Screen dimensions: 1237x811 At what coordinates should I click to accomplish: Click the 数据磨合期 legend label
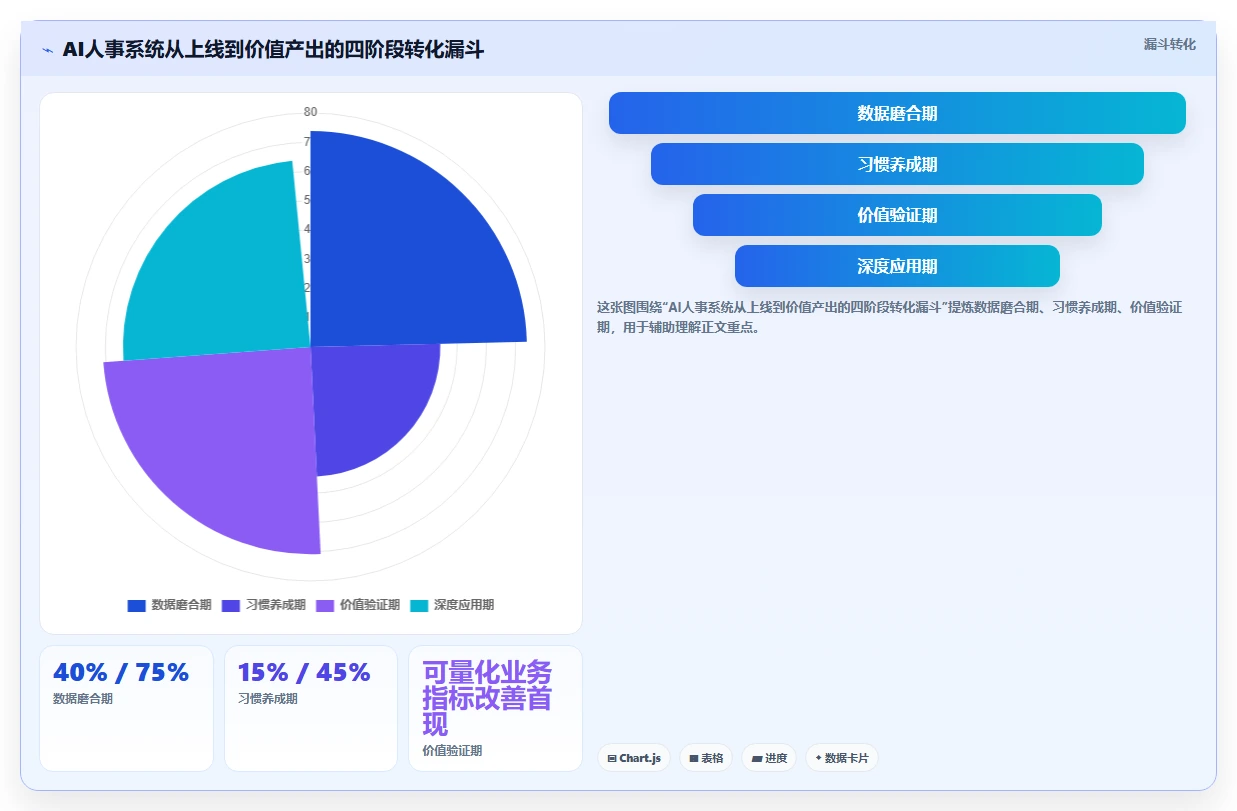point(181,605)
